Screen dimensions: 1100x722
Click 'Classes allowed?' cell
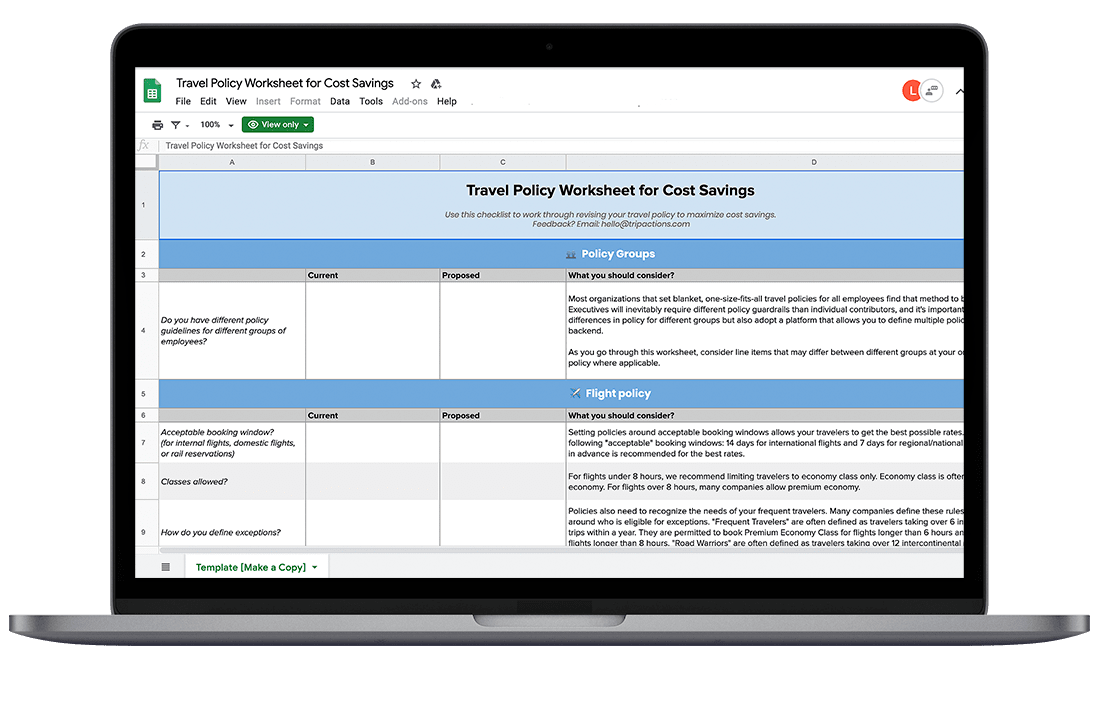[x=232, y=481]
